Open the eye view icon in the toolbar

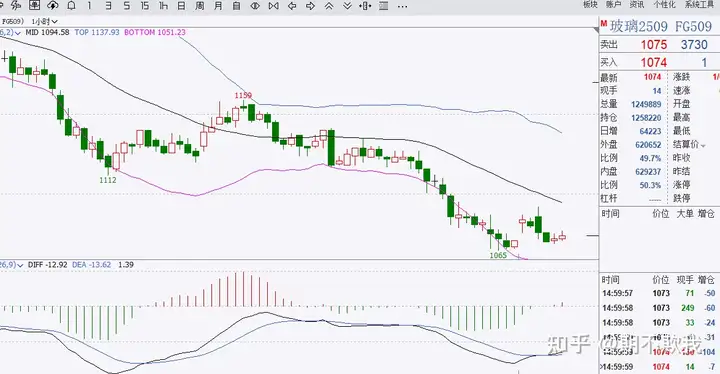255,6
